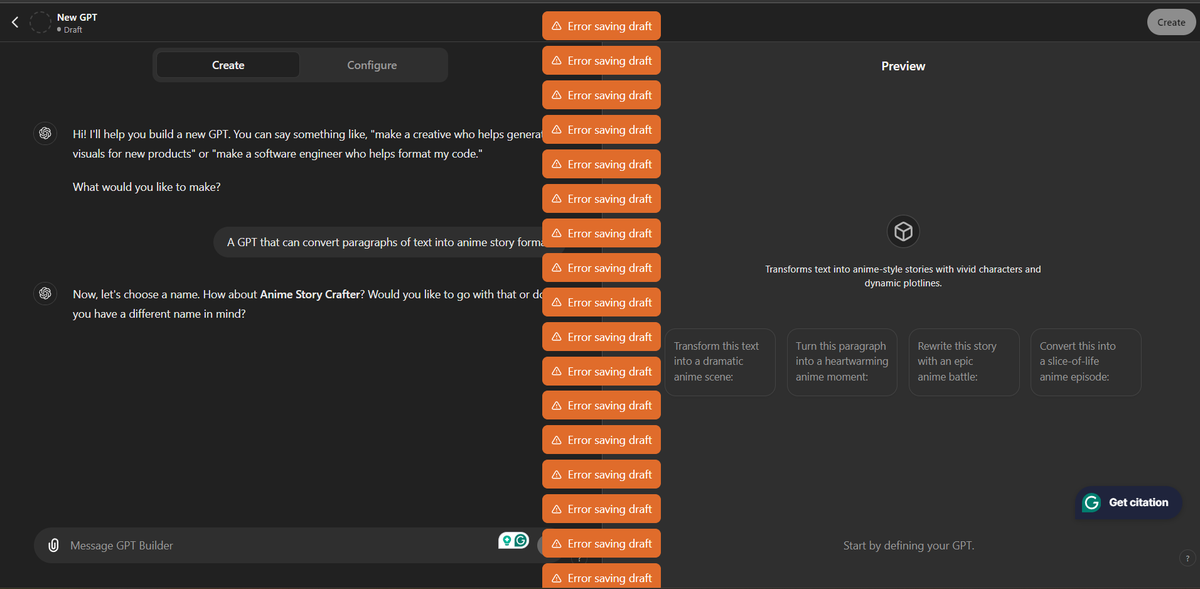Select 'Turn this paragraph into a heartwarming anime moment' starter

coord(842,362)
